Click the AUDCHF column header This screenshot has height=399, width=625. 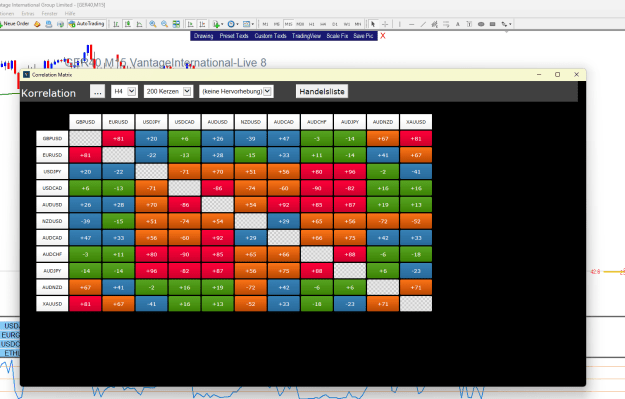click(x=317, y=122)
